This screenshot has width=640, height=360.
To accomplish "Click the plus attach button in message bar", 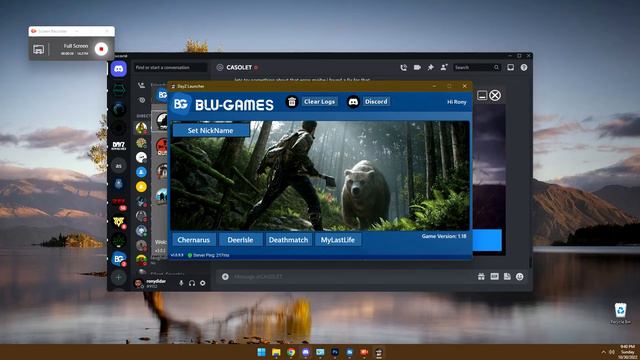I will point(225,277).
